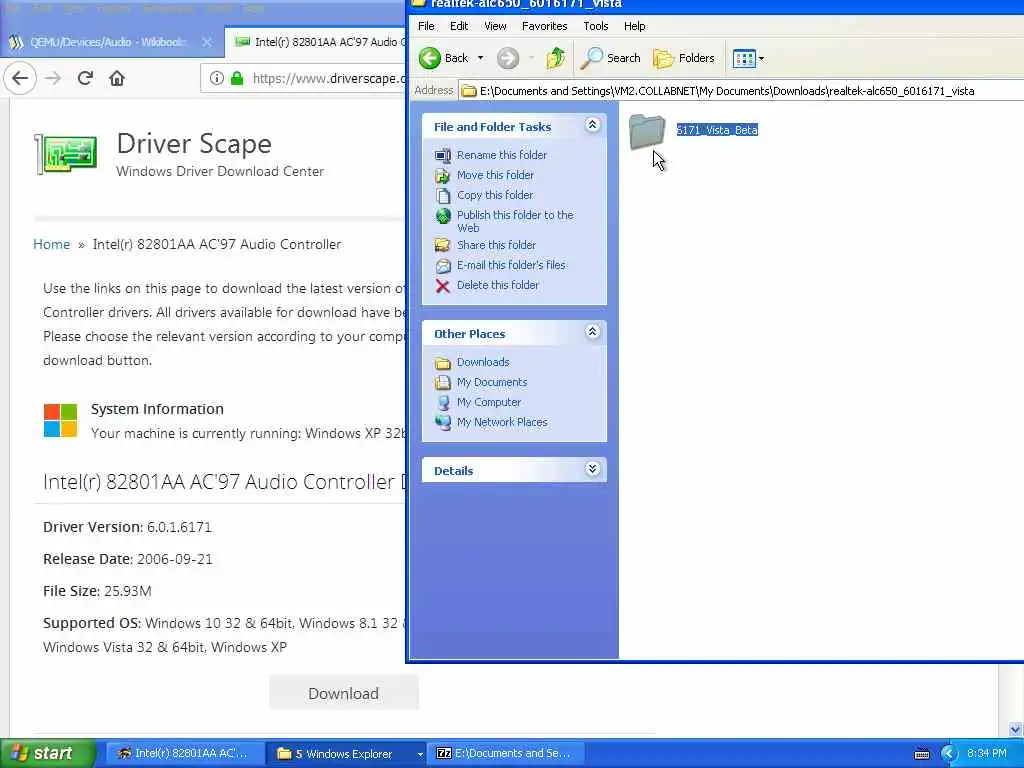Click the Release Date 2006-09-21 text

point(128,559)
